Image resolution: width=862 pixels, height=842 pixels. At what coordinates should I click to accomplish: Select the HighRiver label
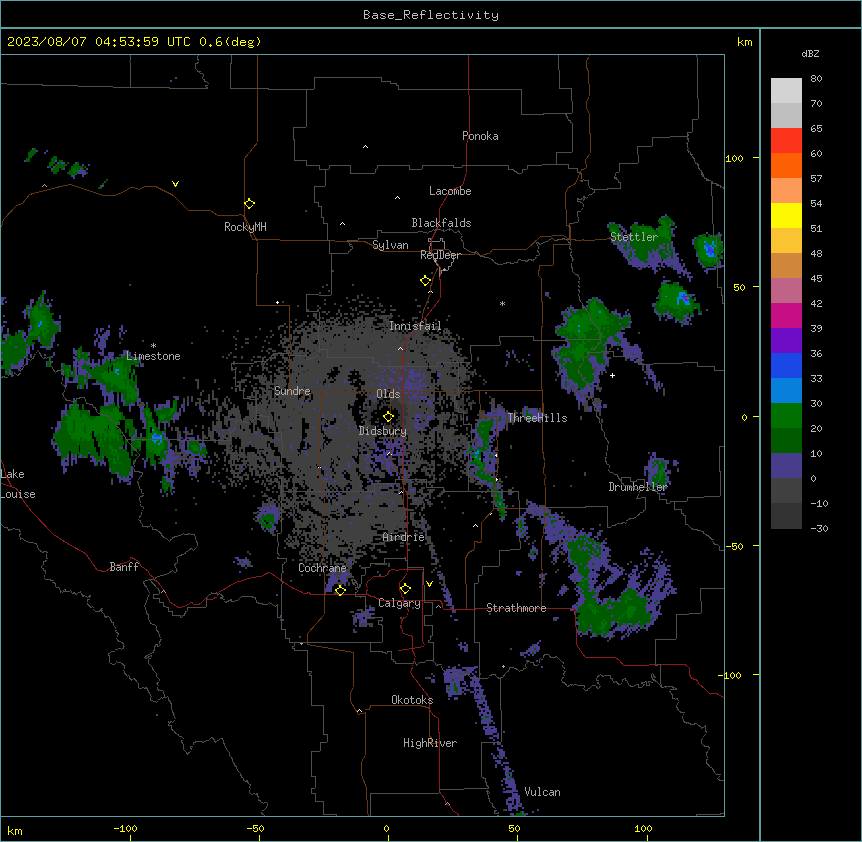429,743
